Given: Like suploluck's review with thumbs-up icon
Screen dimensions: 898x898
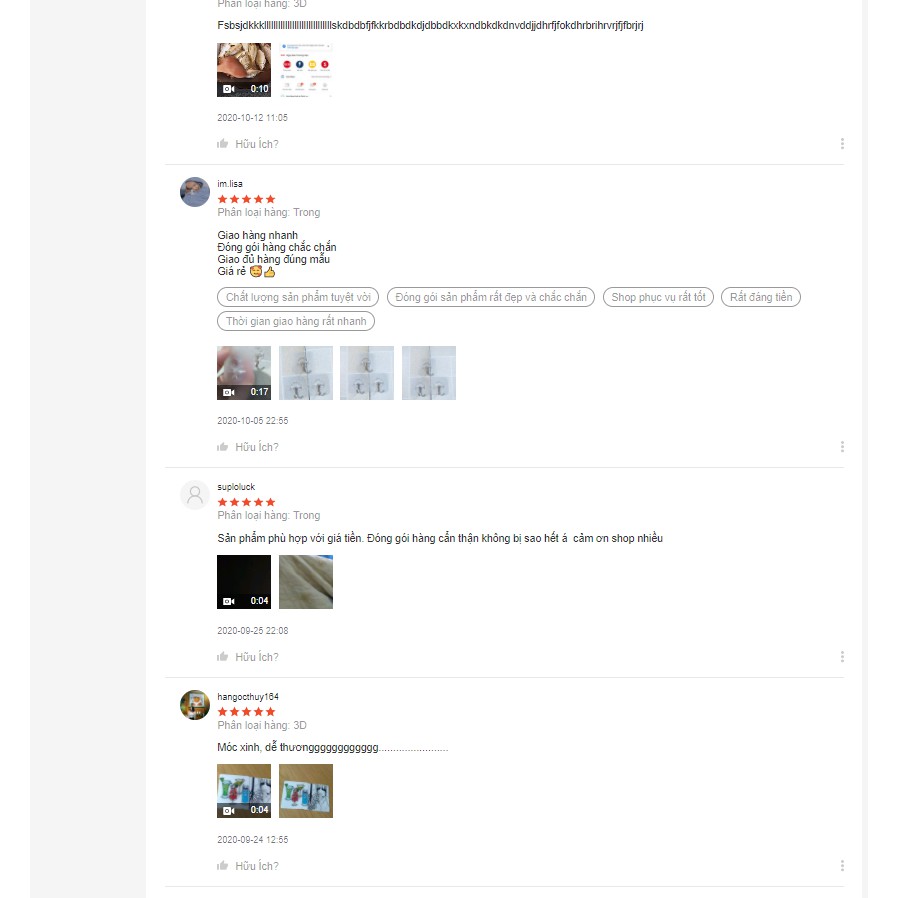Looking at the screenshot, I should click(223, 656).
